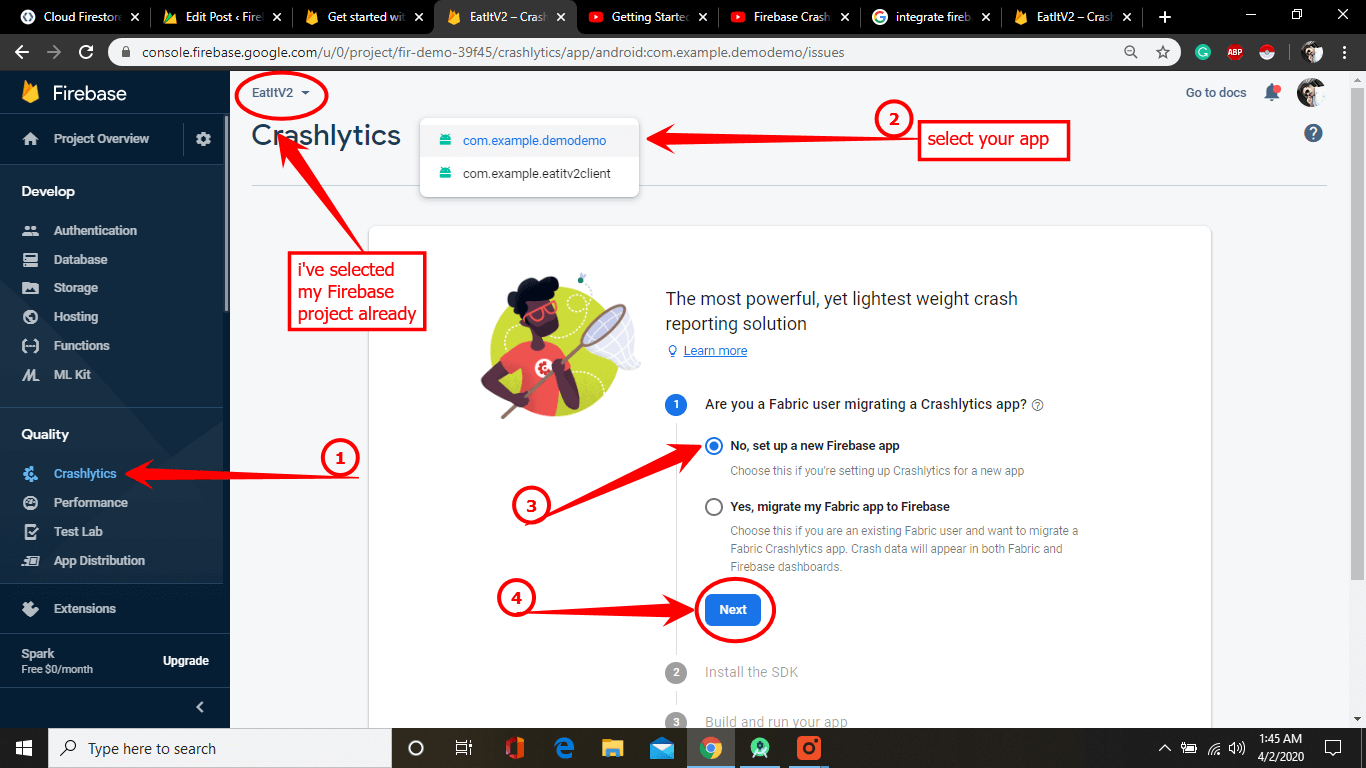Viewport: 1366px width, 768px height.
Task: Open volume control in system tray
Action: [x=1237, y=748]
